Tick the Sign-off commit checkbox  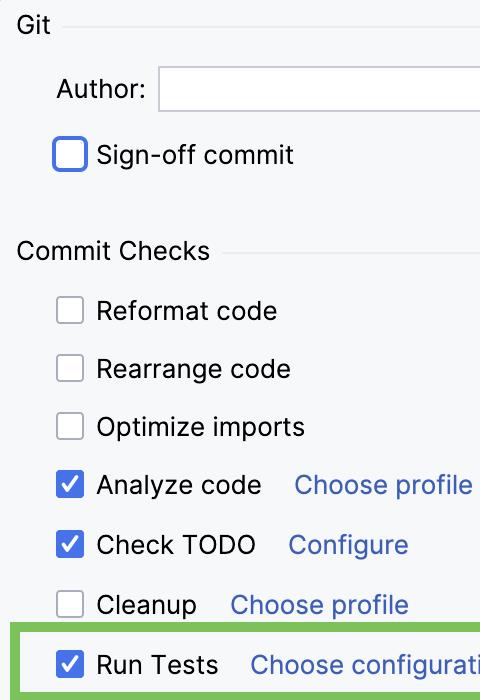(70, 154)
